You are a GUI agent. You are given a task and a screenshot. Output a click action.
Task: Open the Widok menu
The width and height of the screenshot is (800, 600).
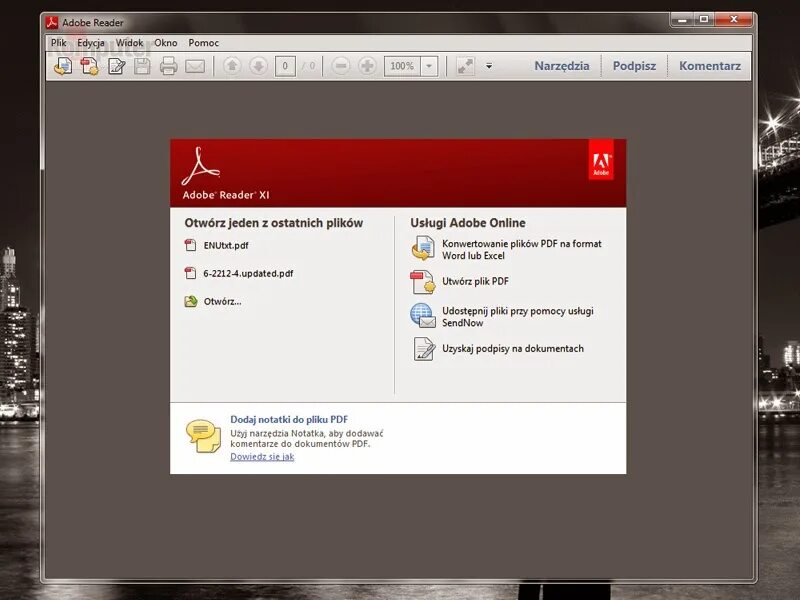pyautogui.click(x=130, y=43)
